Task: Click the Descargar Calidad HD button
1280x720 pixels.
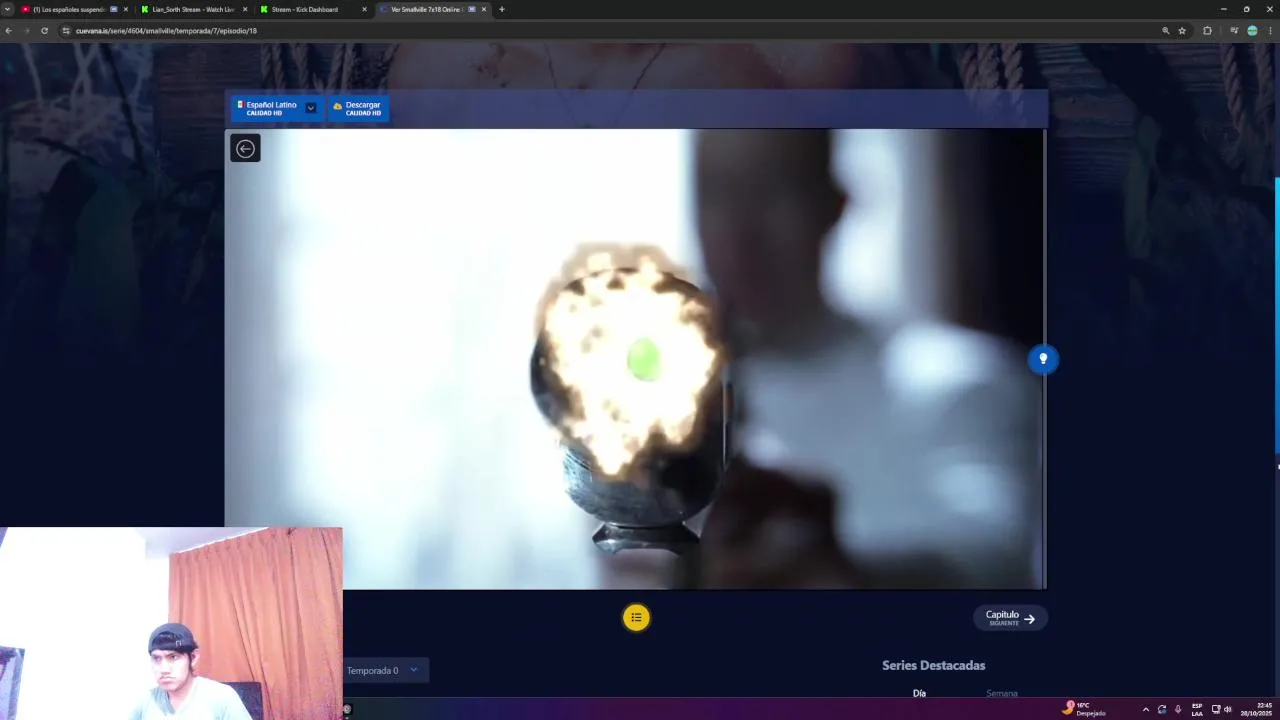Action: (x=358, y=108)
